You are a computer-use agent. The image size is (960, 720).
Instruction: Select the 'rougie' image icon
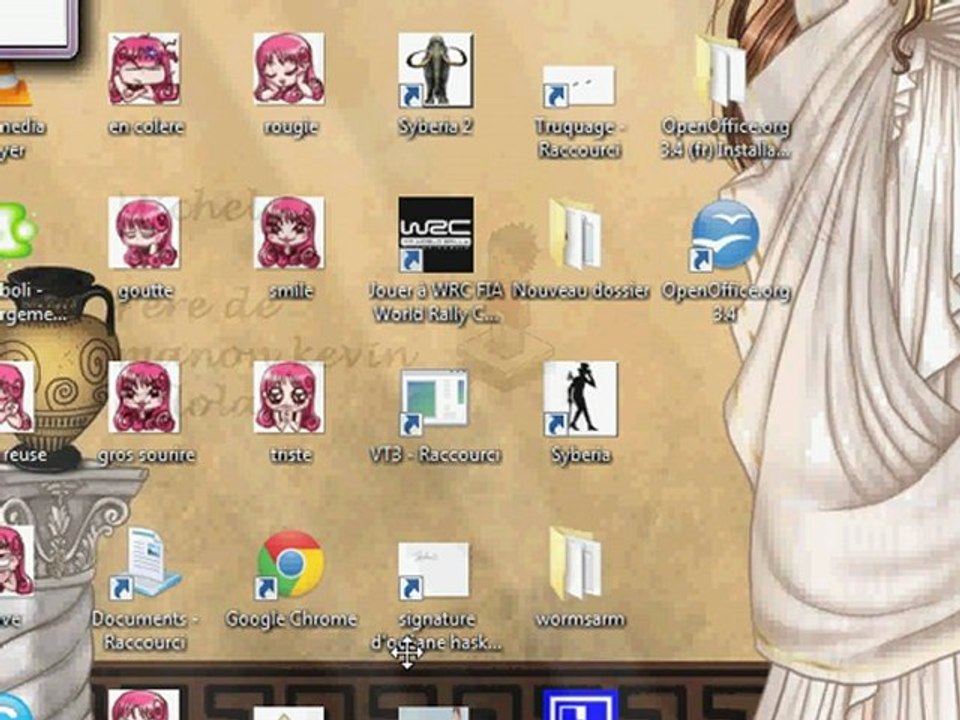(289, 69)
